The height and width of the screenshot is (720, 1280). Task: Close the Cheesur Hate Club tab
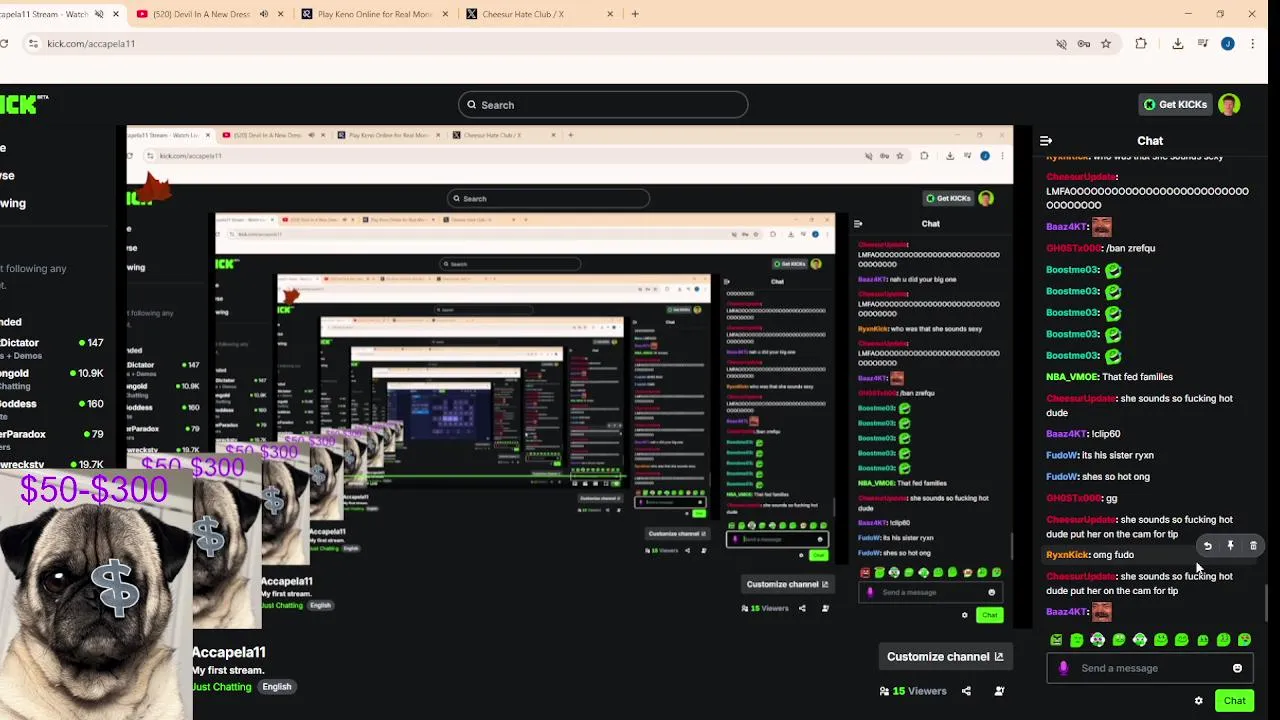pyautogui.click(x=610, y=14)
